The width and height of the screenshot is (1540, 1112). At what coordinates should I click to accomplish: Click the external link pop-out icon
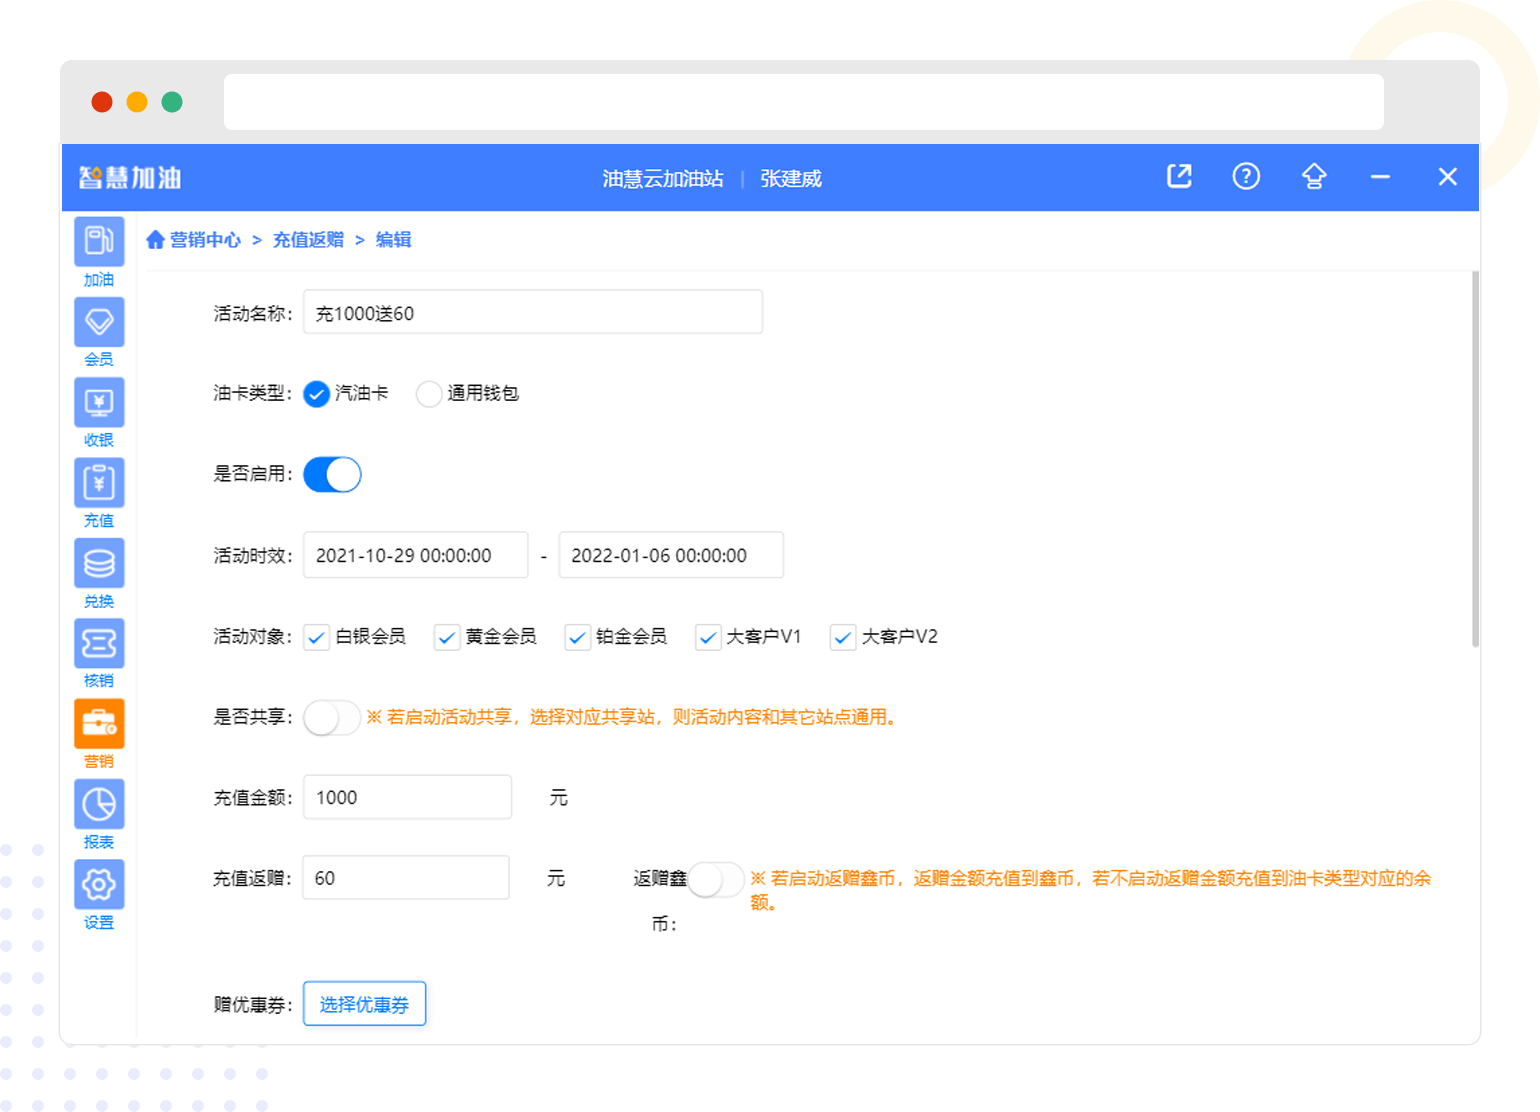tap(1180, 177)
